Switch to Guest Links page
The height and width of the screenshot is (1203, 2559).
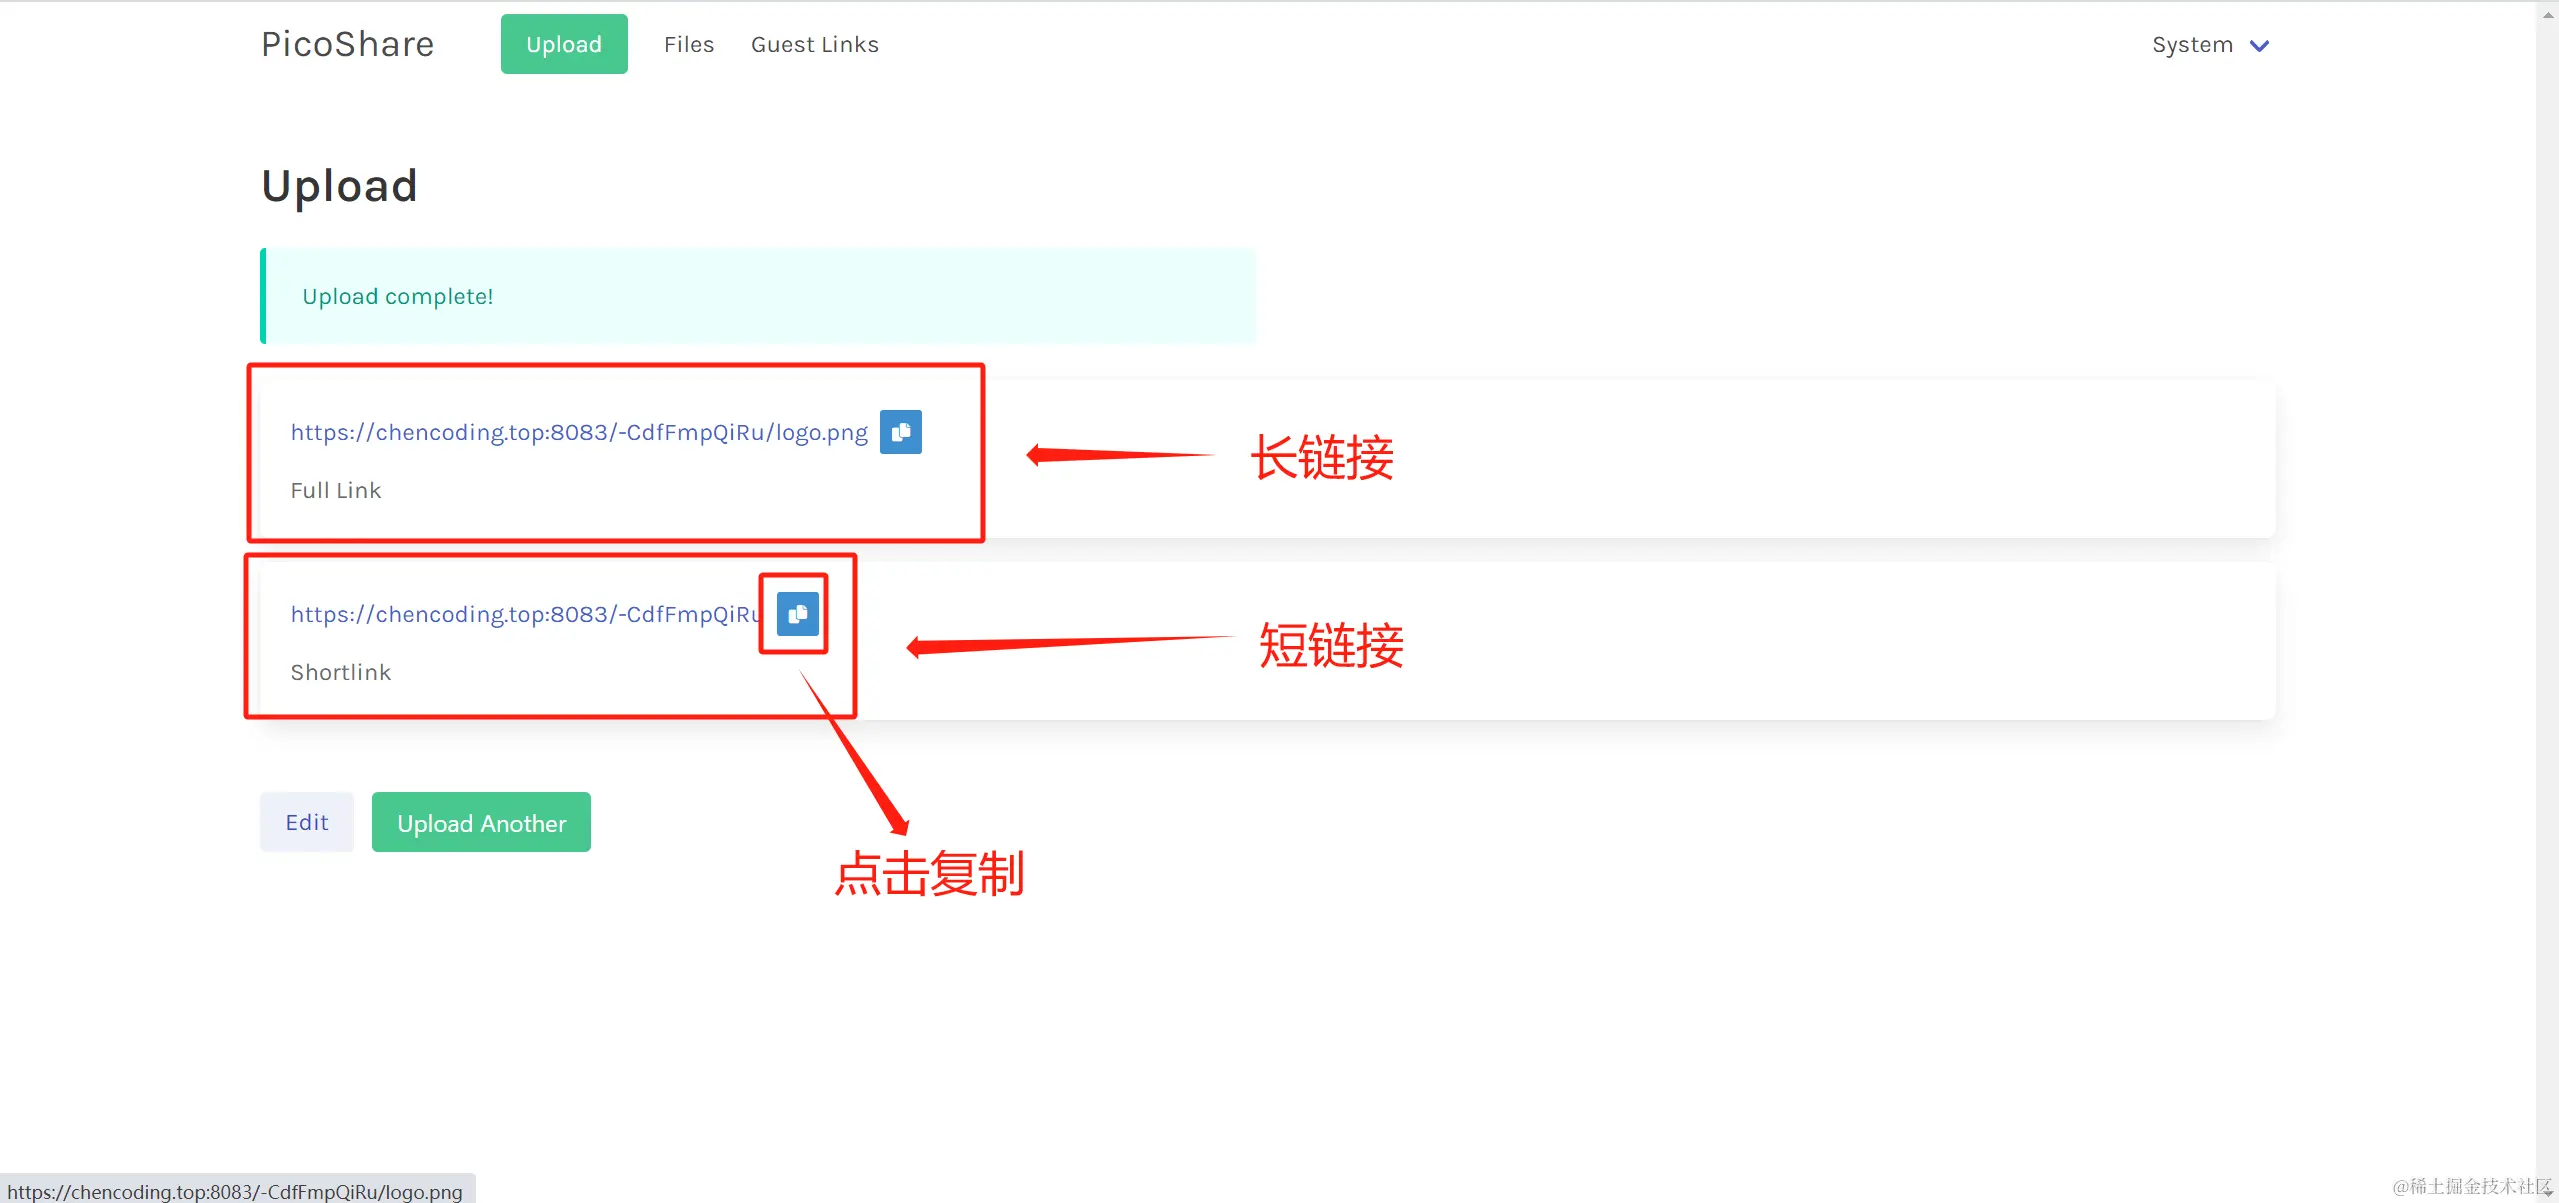[x=814, y=45]
